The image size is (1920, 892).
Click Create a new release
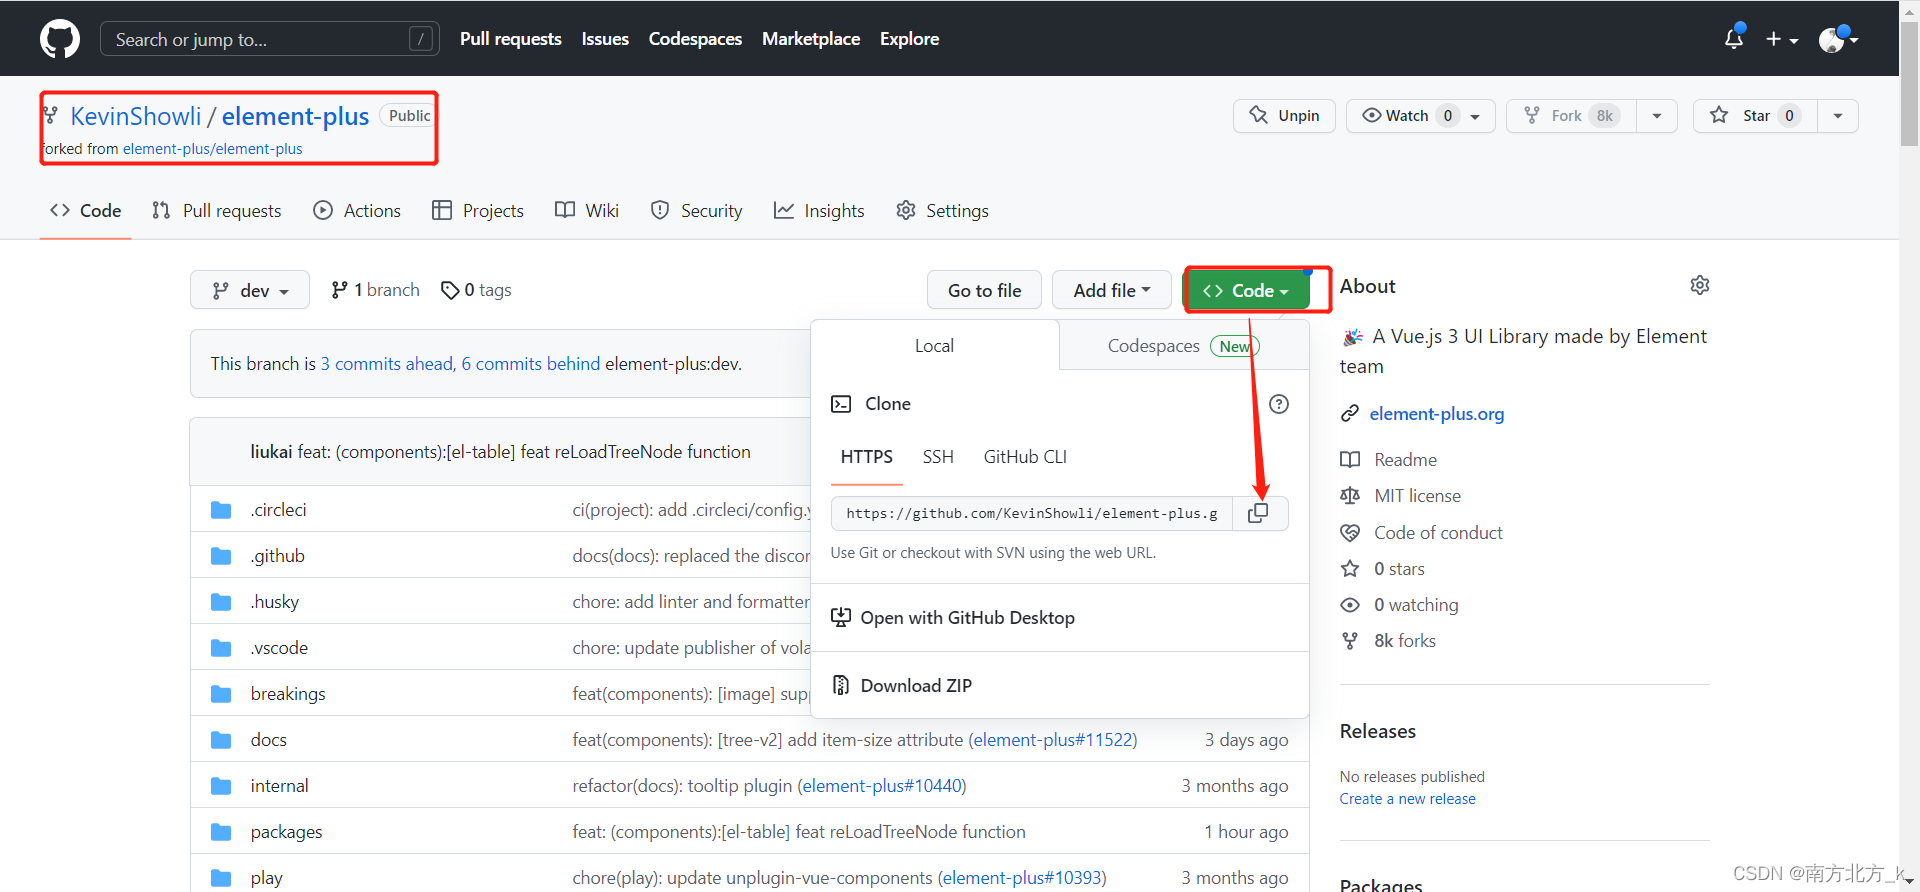1407,799
